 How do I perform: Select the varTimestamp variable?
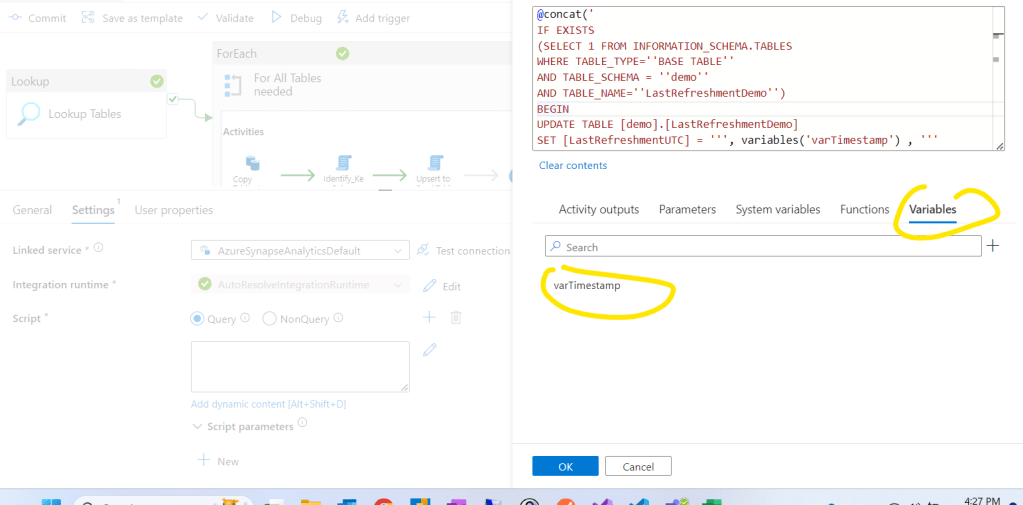[587, 285]
